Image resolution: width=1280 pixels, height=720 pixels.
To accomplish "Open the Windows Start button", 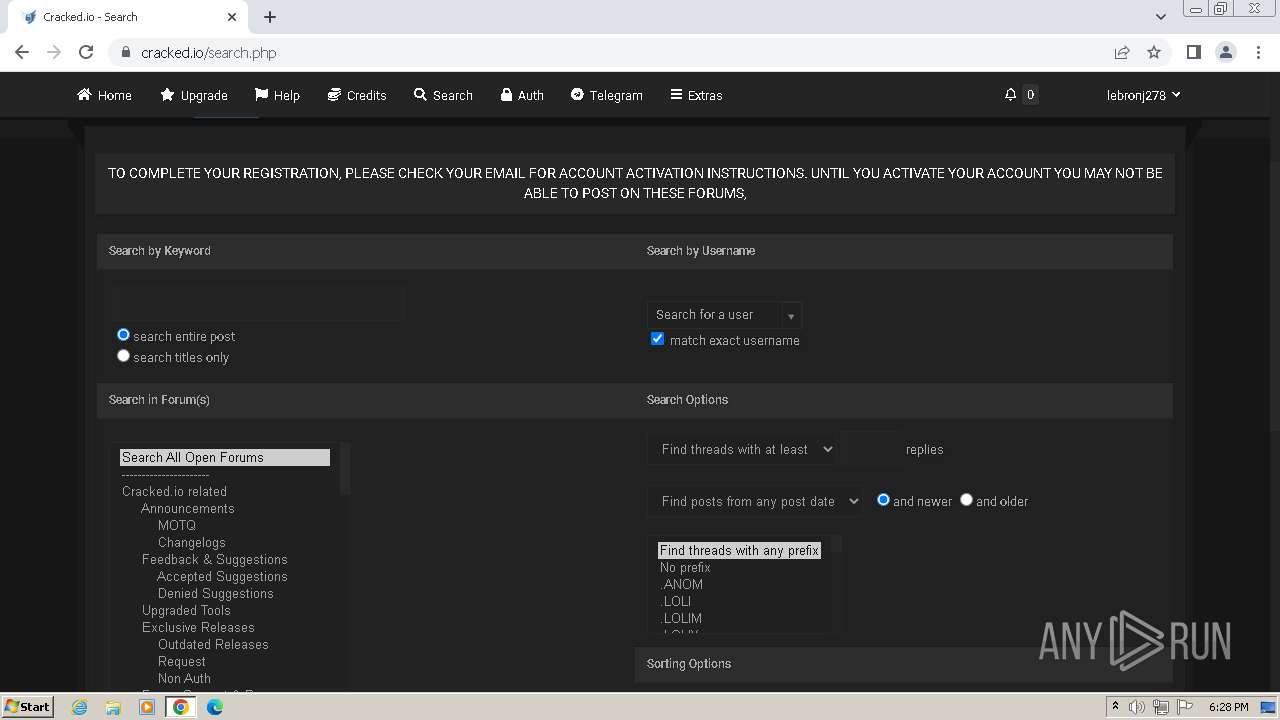I will (x=27, y=706).
